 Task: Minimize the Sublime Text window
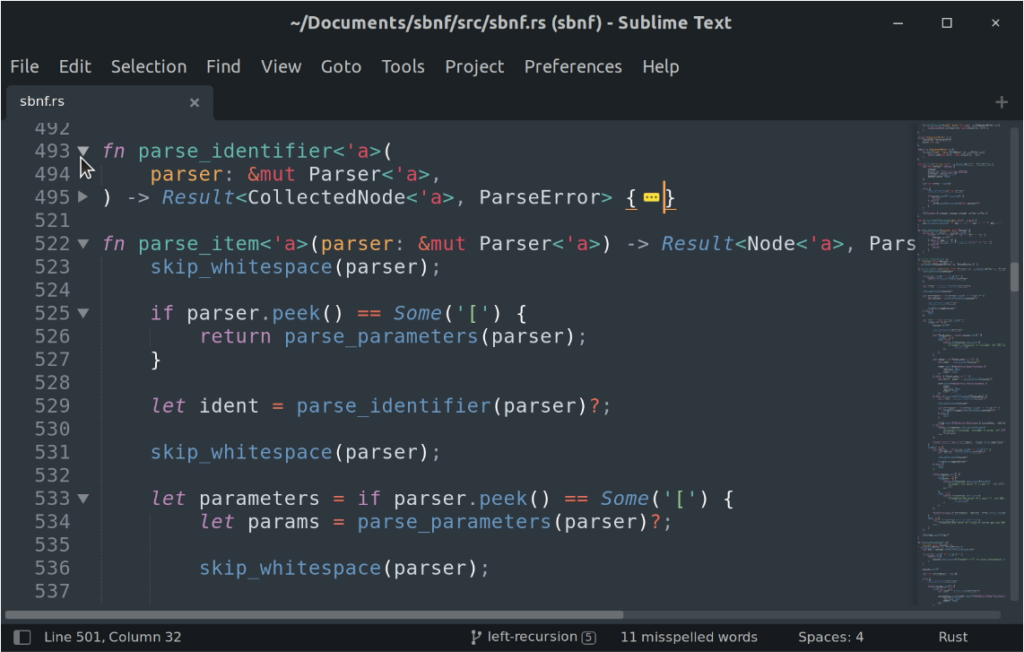pyautogui.click(x=898, y=23)
